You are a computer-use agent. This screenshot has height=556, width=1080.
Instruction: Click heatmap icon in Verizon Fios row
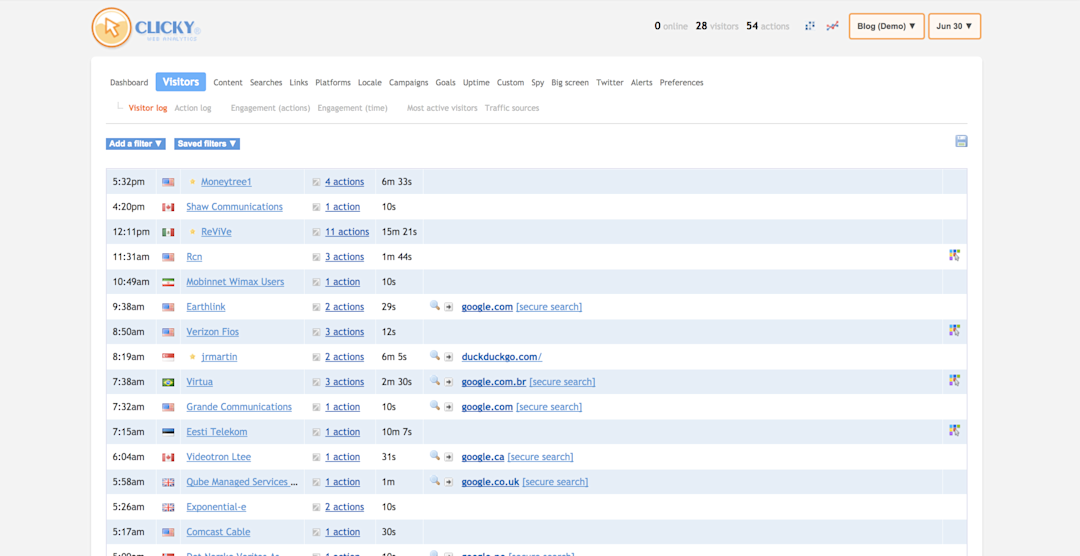[x=954, y=331]
